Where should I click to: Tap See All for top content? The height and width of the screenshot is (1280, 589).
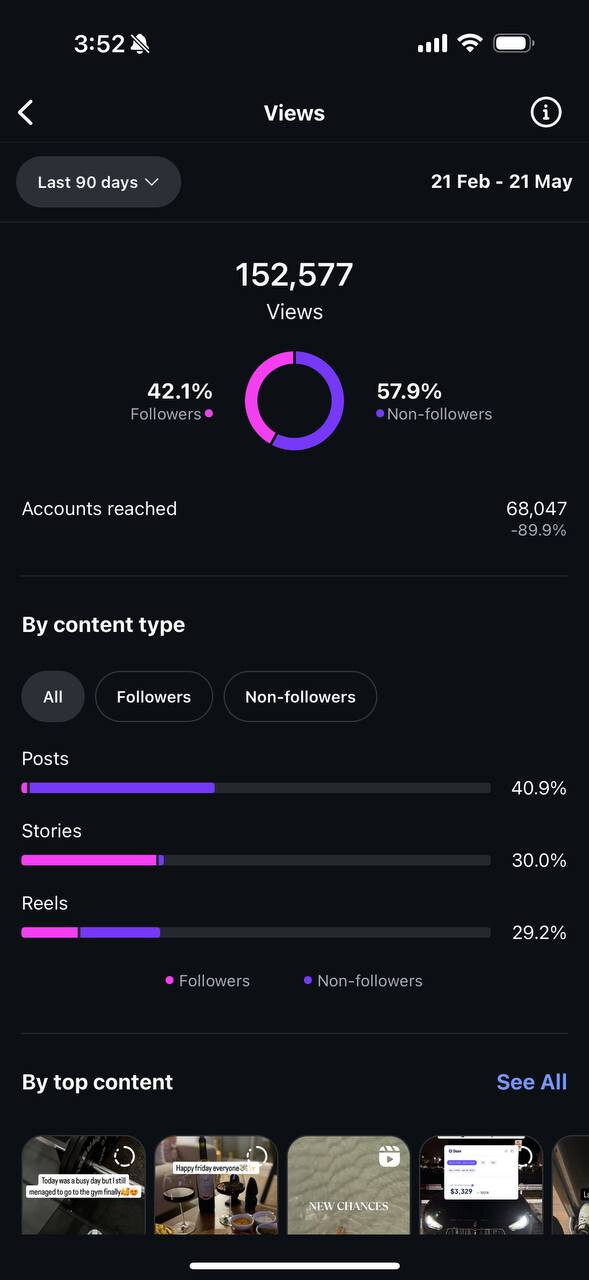coord(532,1082)
